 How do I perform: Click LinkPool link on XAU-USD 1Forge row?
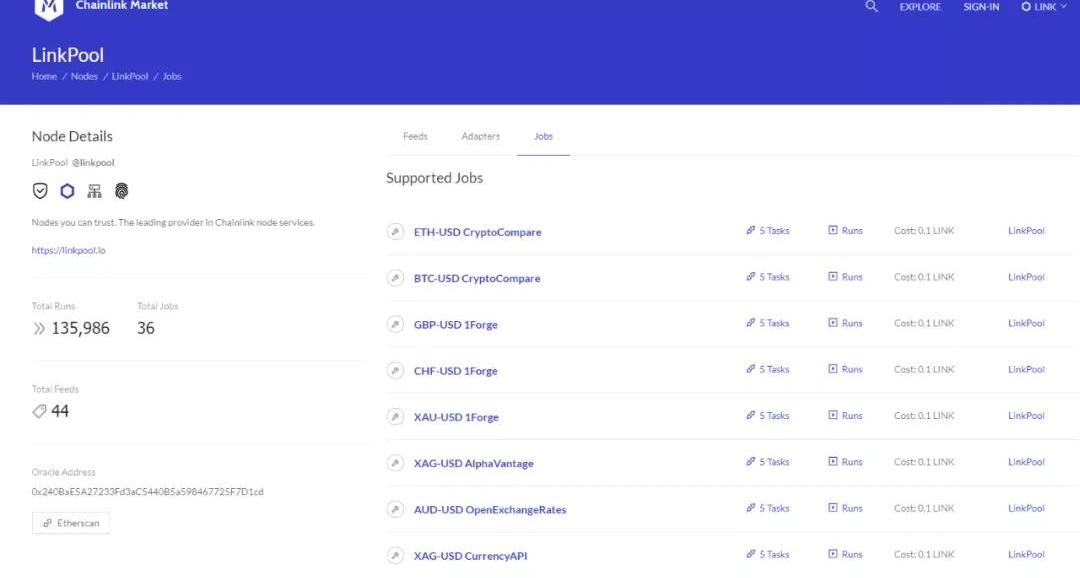[x=1026, y=415]
